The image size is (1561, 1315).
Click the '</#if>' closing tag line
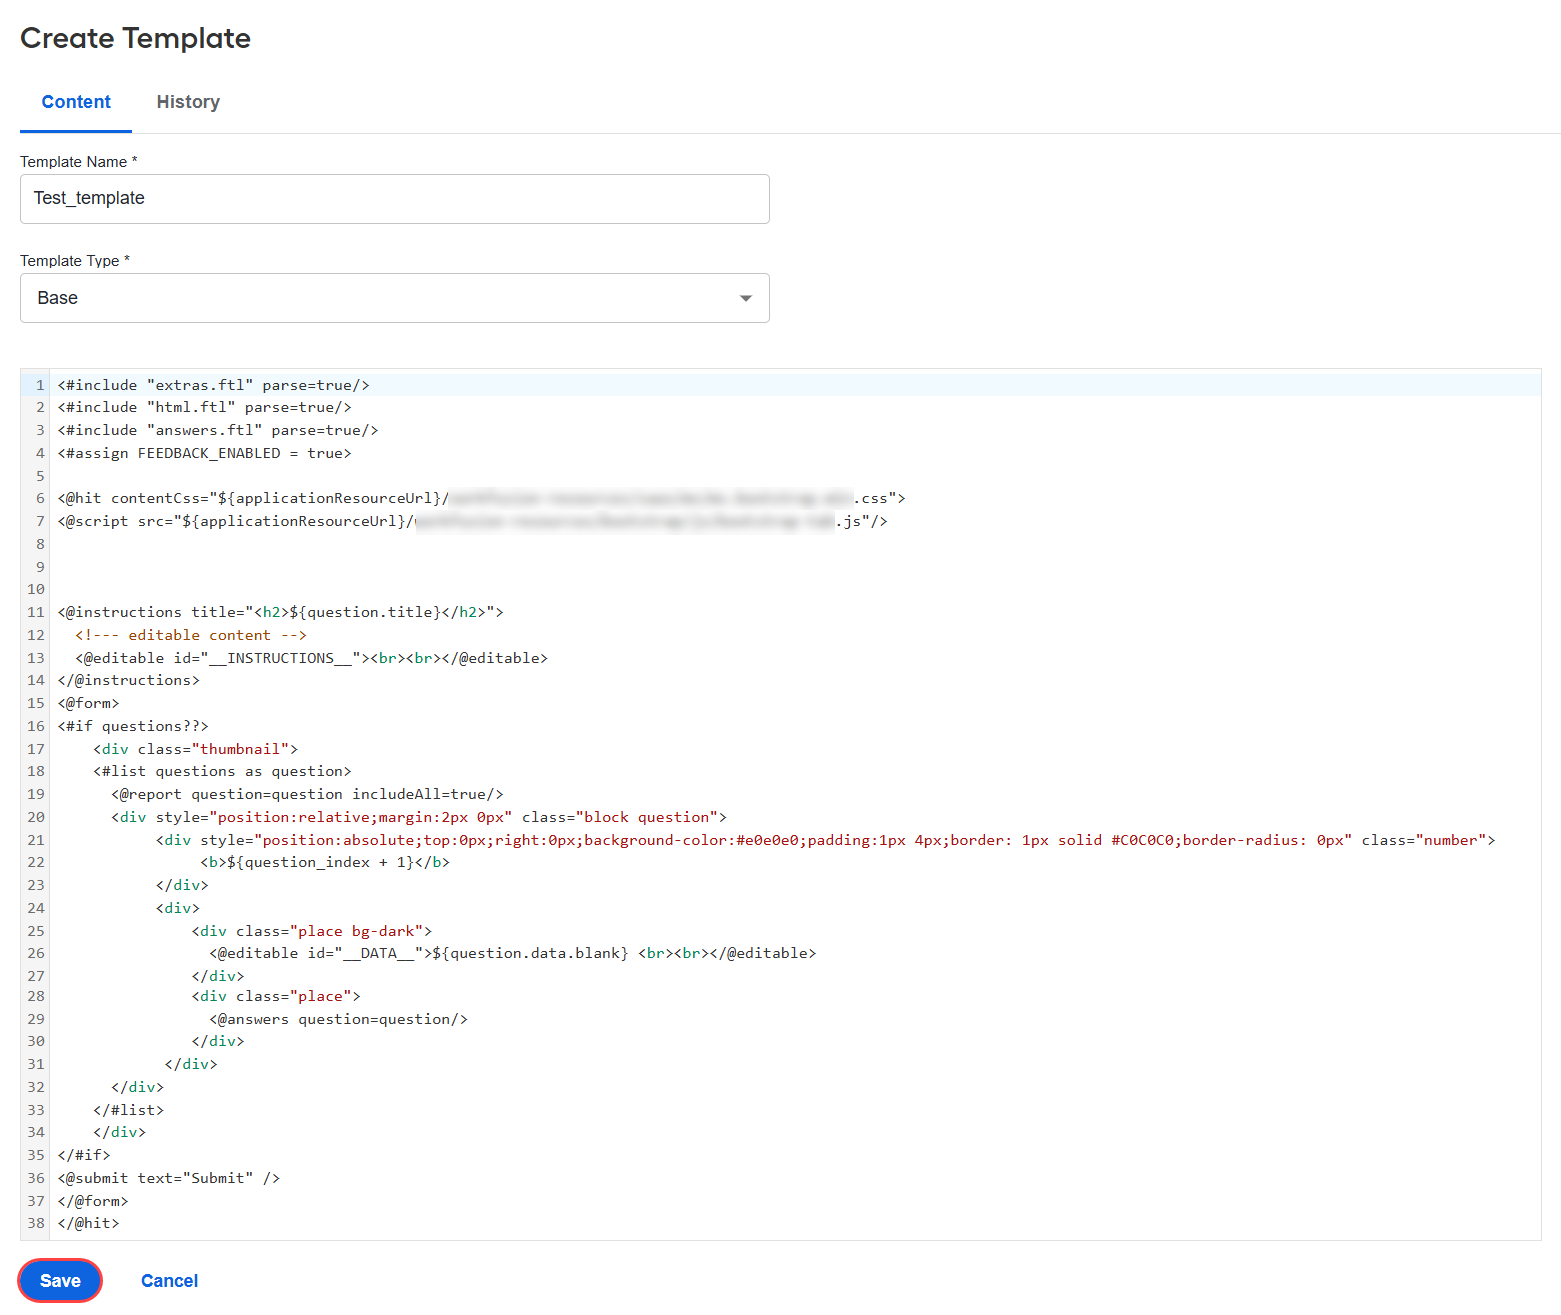[84, 1156]
